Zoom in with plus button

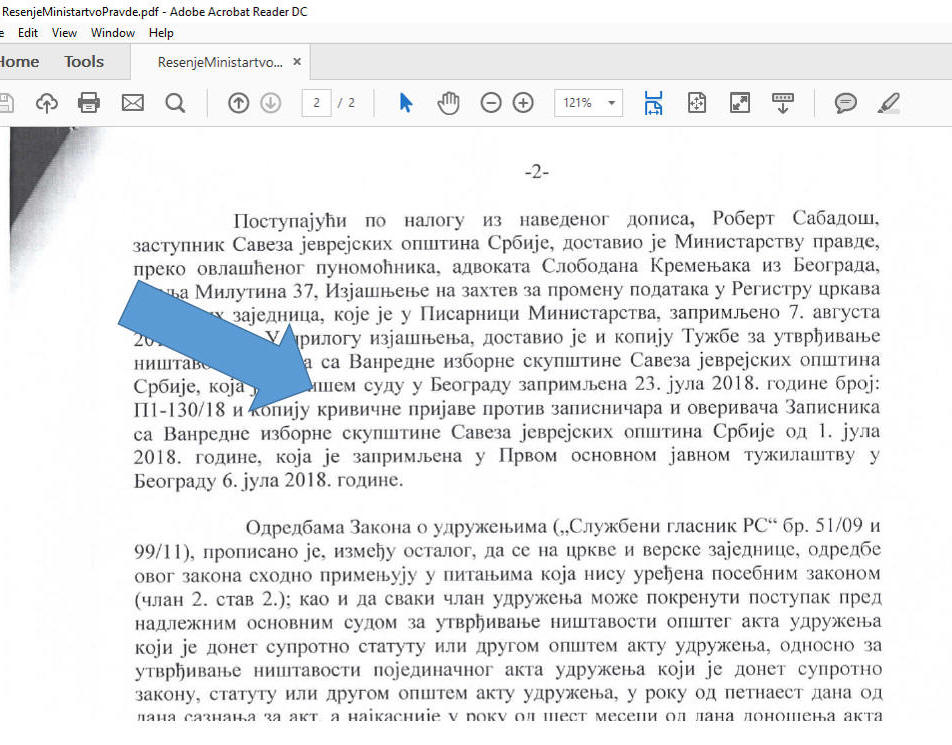point(523,103)
